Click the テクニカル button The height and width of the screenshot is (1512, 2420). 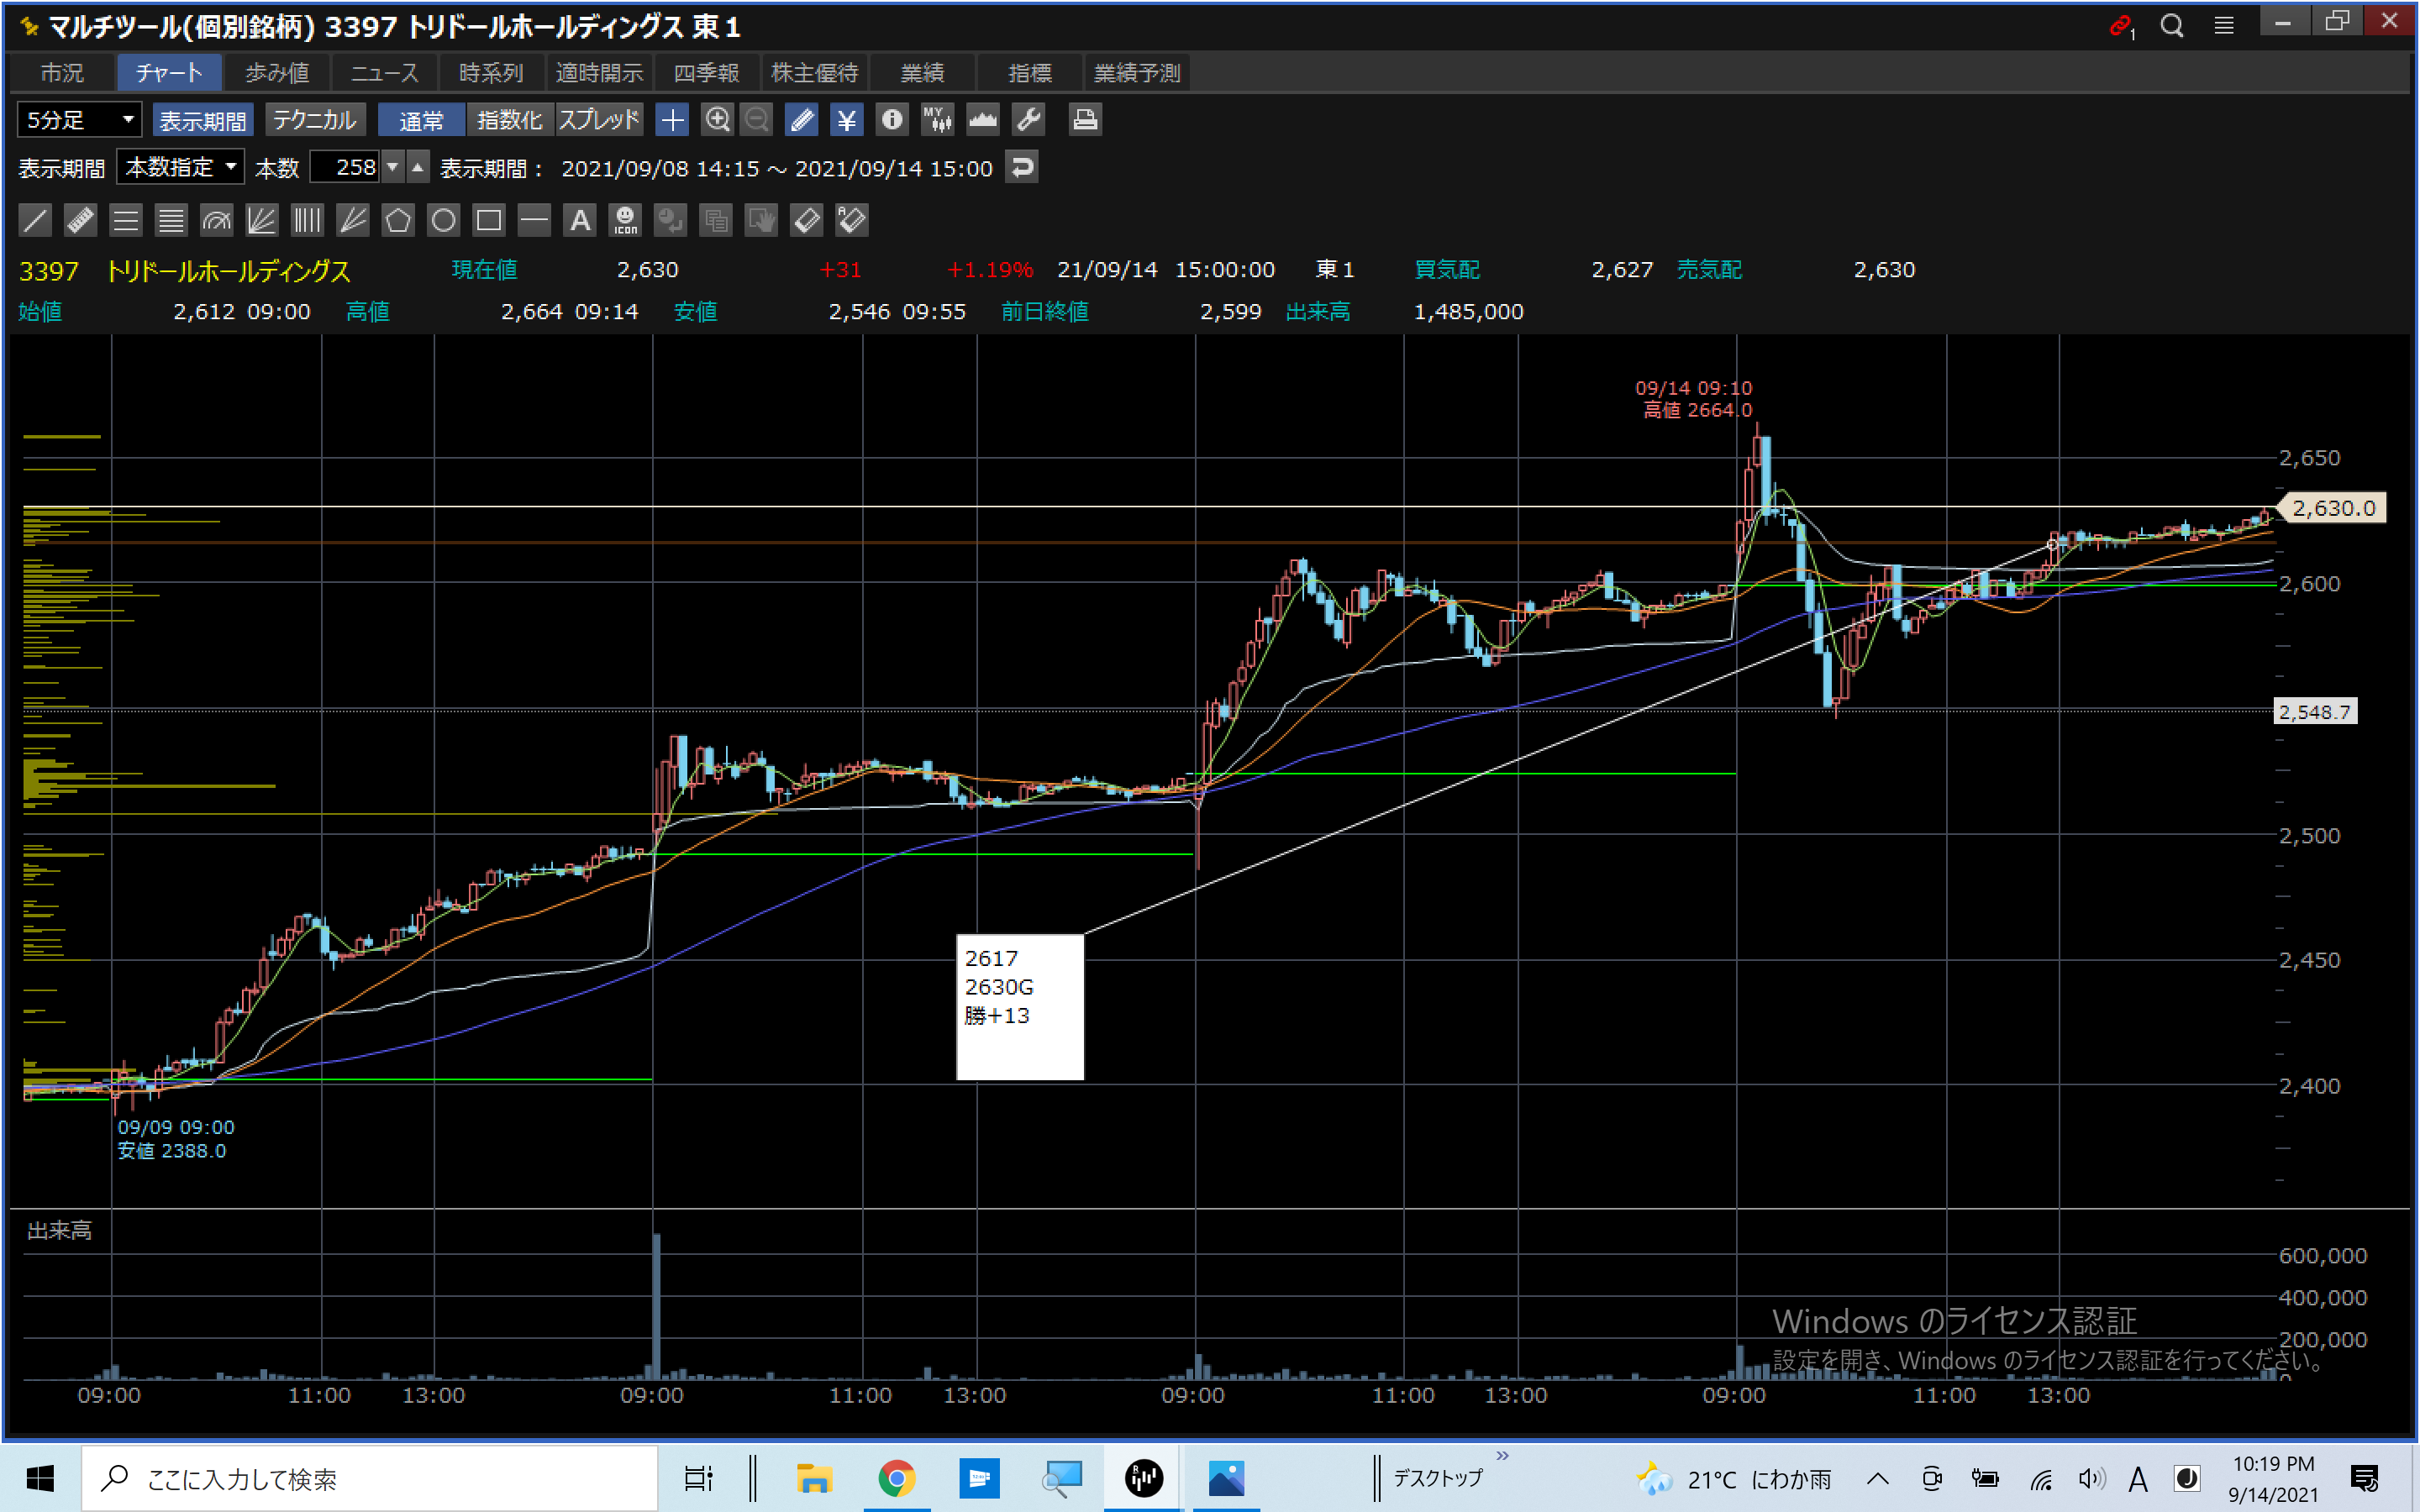tap(314, 120)
